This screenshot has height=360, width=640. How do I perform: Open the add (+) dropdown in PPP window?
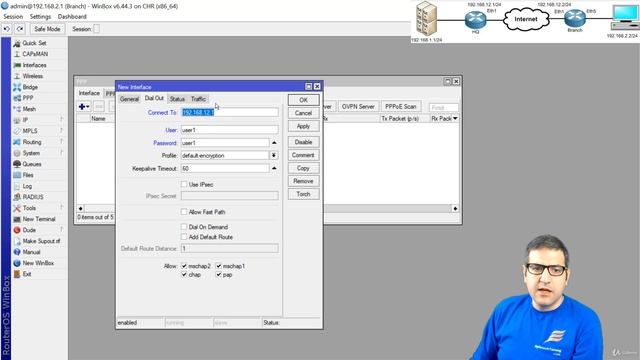84,107
